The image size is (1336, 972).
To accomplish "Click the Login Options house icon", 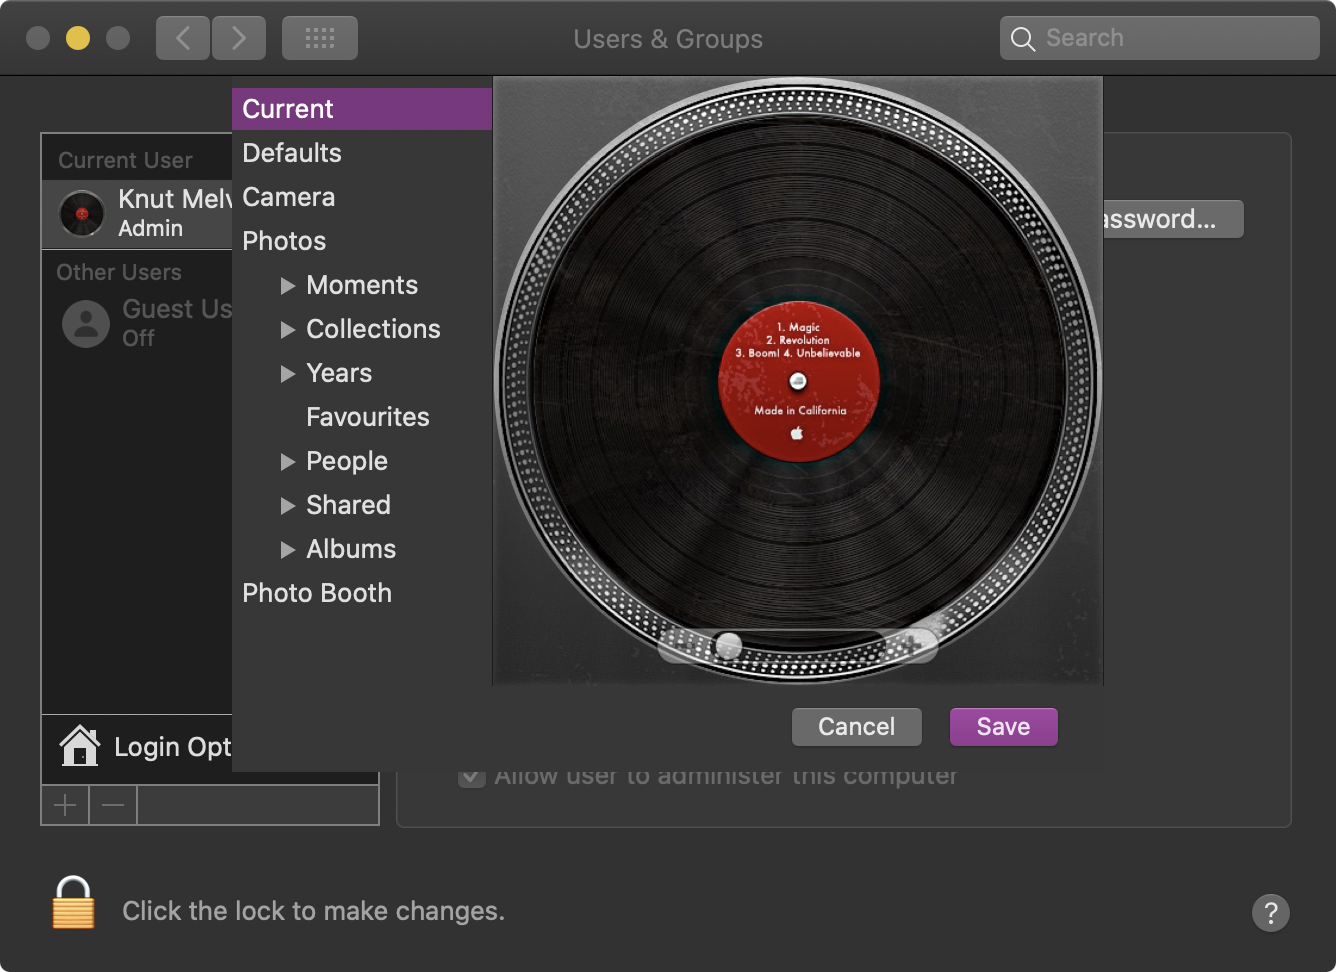I will 80,746.
